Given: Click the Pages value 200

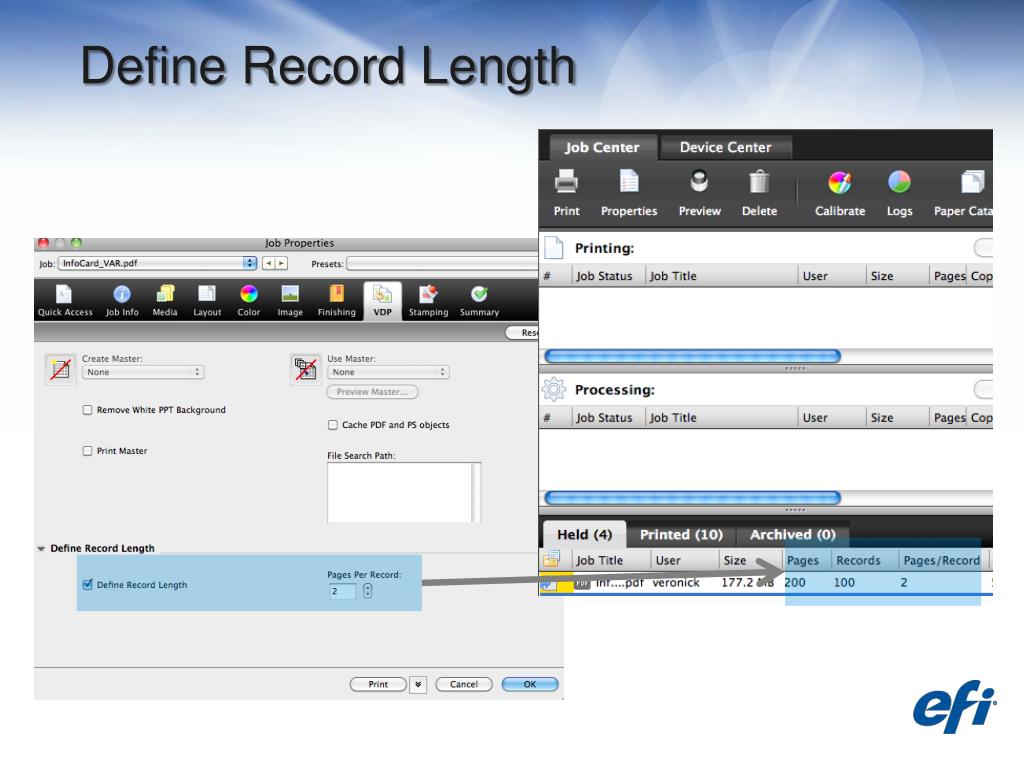Looking at the screenshot, I should point(795,583).
